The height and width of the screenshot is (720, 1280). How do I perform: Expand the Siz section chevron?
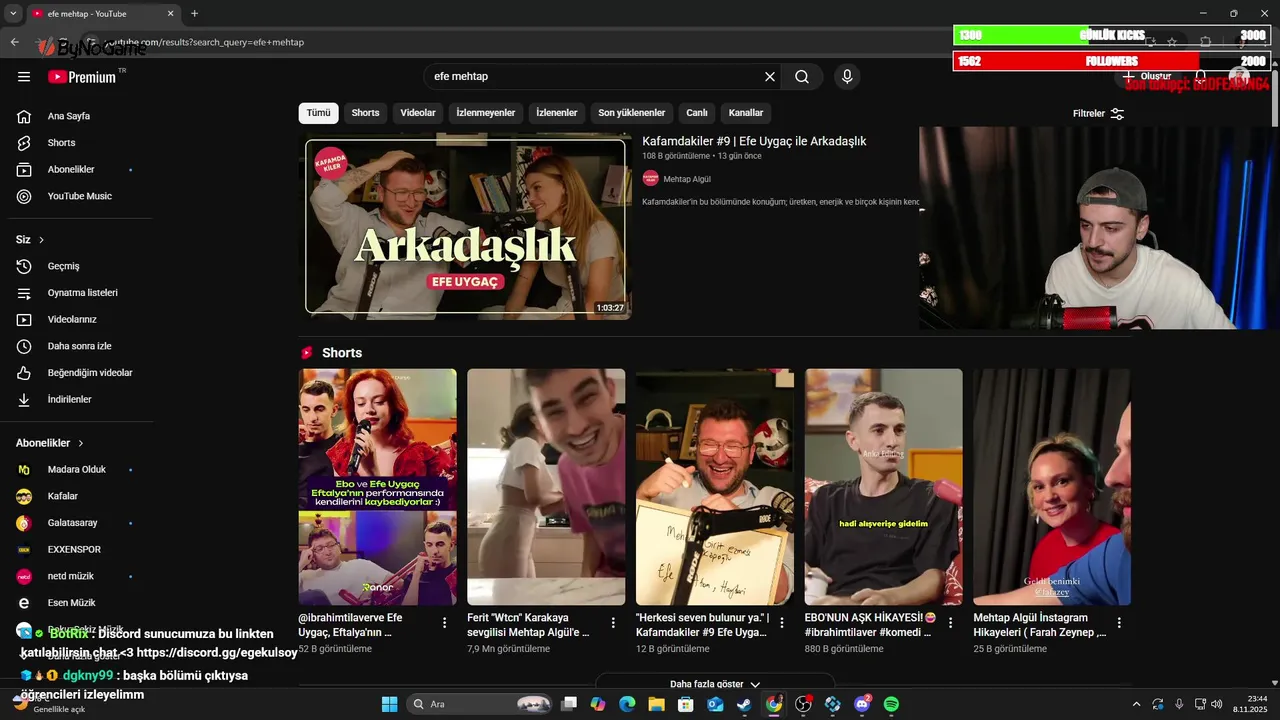[41, 240]
